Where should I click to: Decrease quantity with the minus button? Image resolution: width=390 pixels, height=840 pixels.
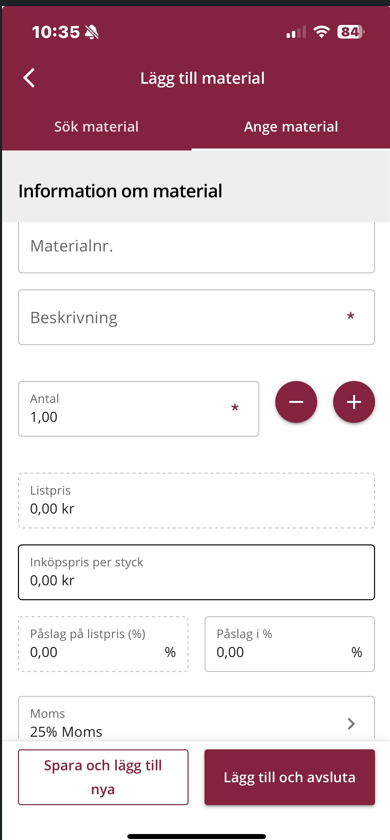296,402
